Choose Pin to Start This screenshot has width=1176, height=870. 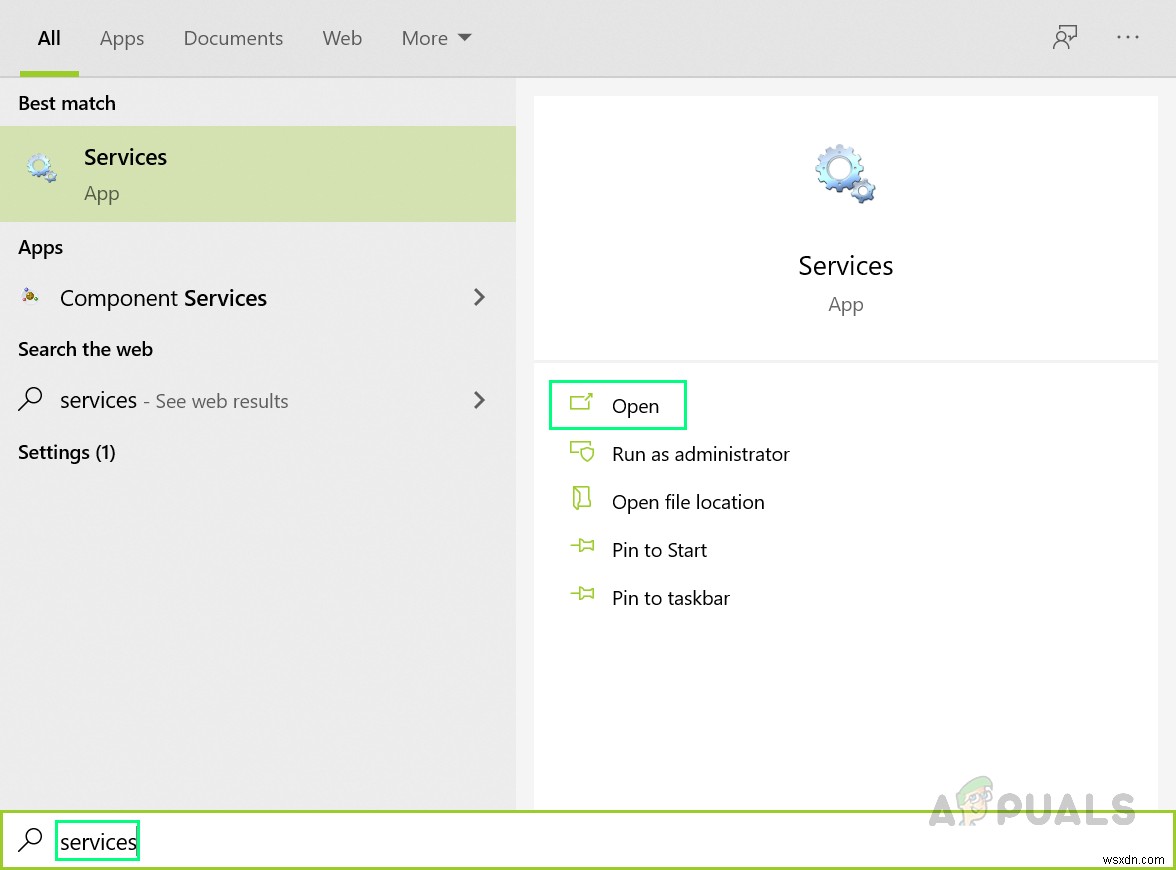(659, 550)
